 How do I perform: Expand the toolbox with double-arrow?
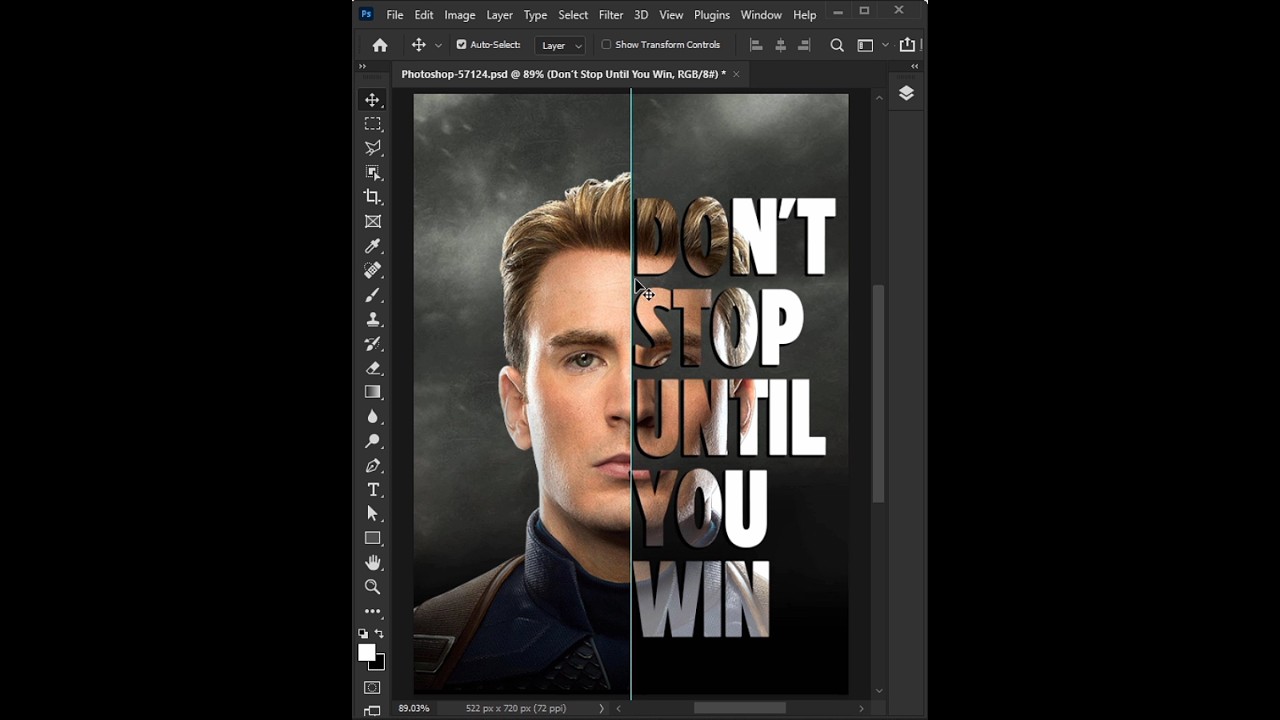(x=362, y=66)
